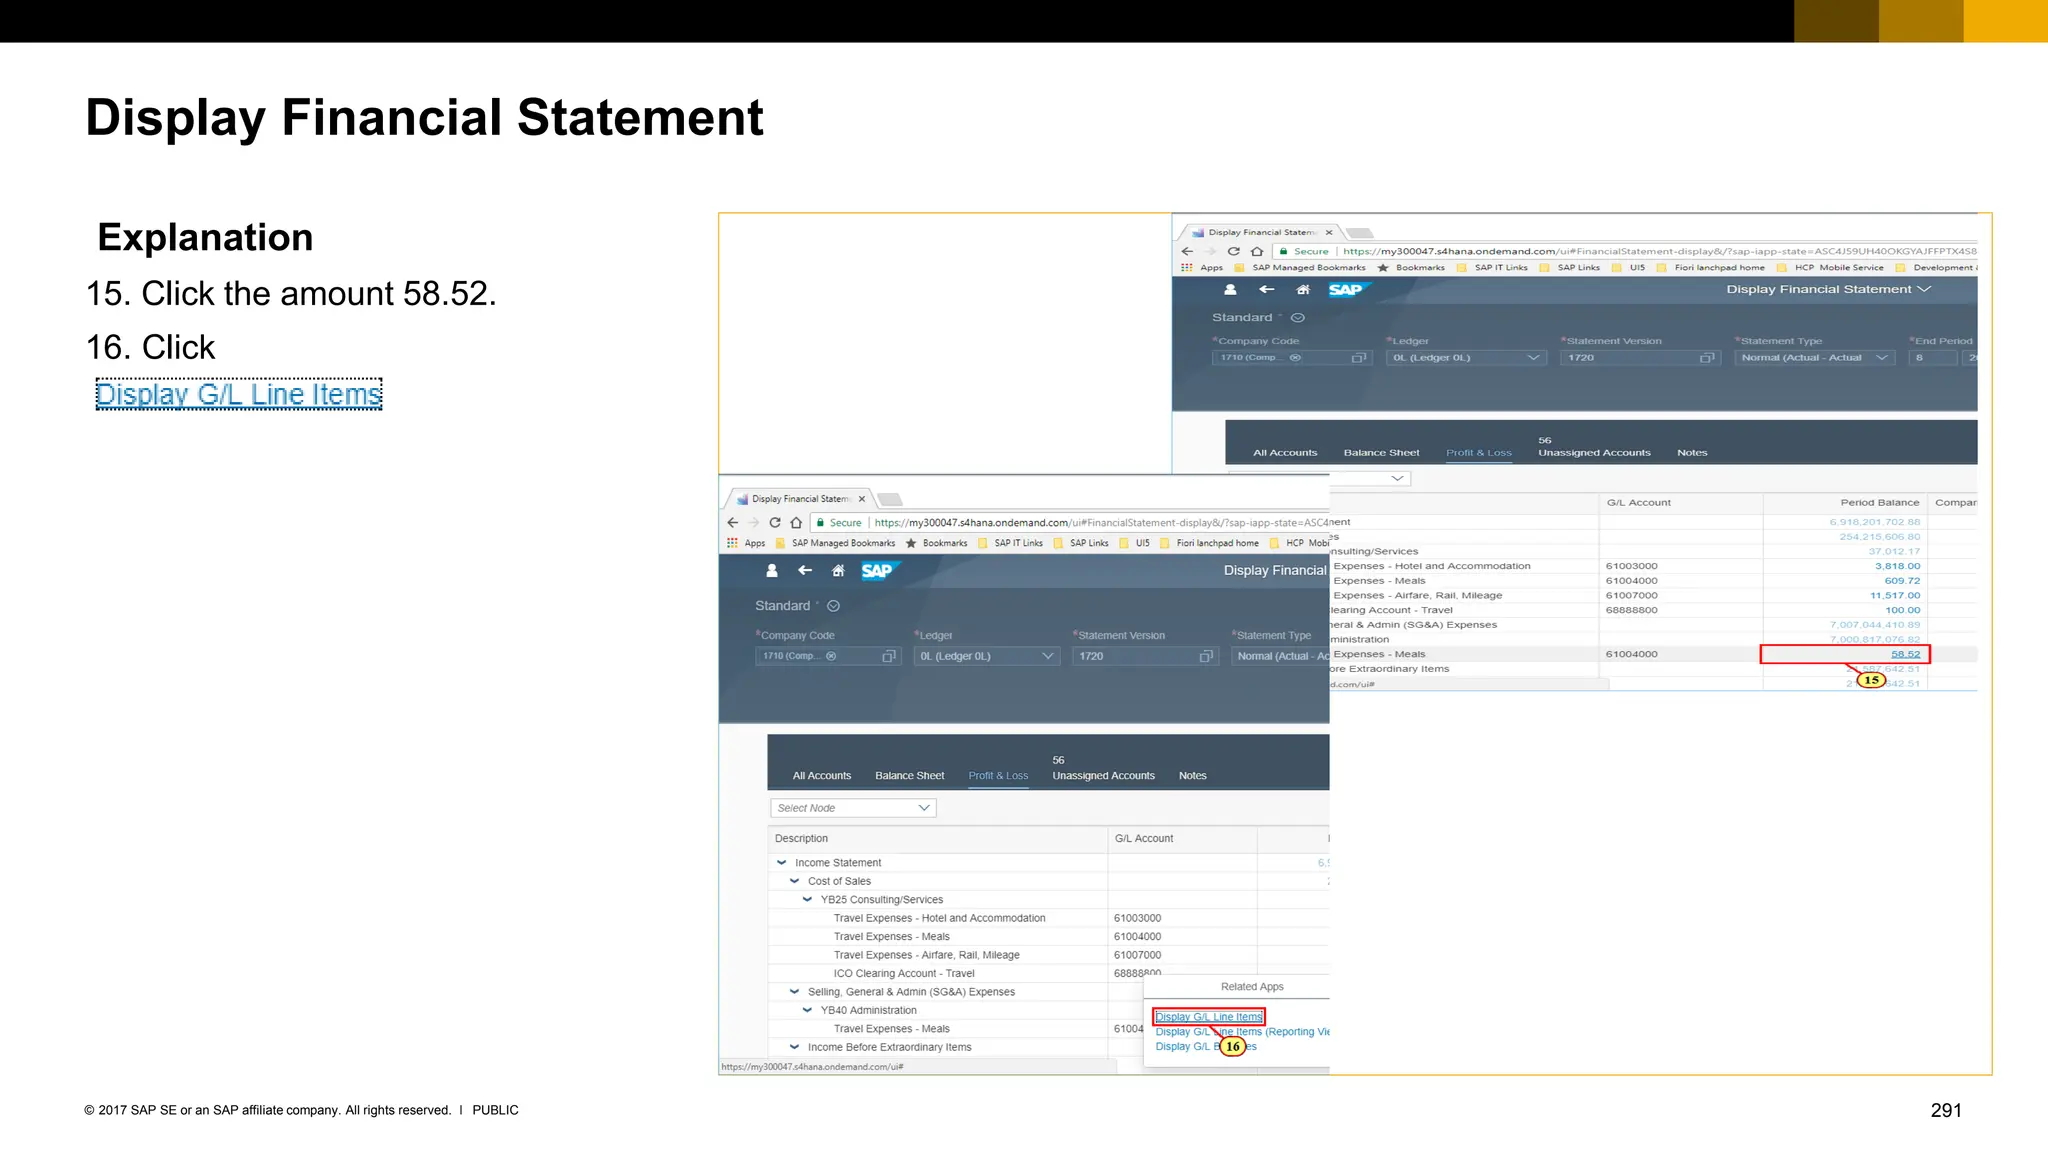Collapse Income Before Extraordinary Items node
This screenshot has height=1152, width=2048.
[x=795, y=1047]
